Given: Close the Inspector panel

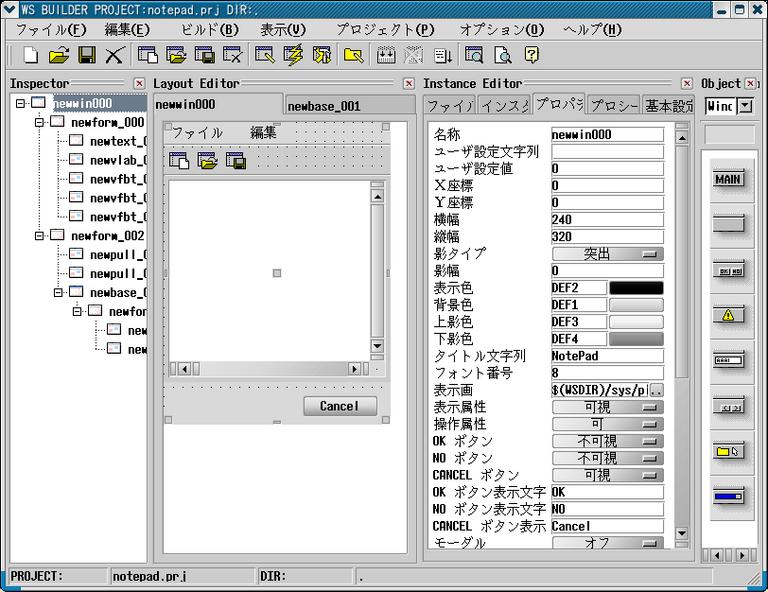Looking at the screenshot, I should point(140,84).
